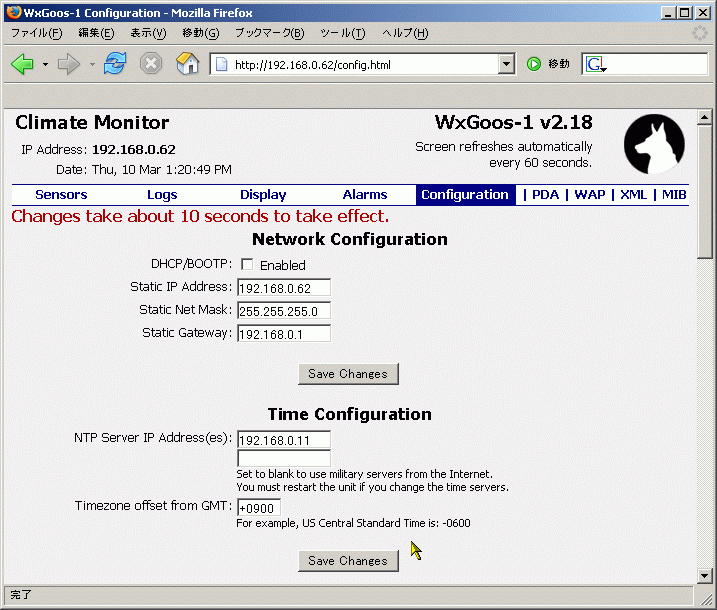Click the scrollbar down arrow
The width and height of the screenshot is (717, 610).
(705, 576)
